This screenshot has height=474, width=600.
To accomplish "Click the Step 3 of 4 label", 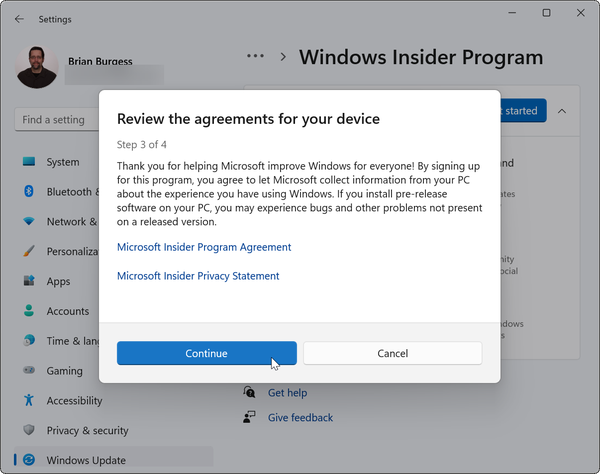I will pos(142,145).
